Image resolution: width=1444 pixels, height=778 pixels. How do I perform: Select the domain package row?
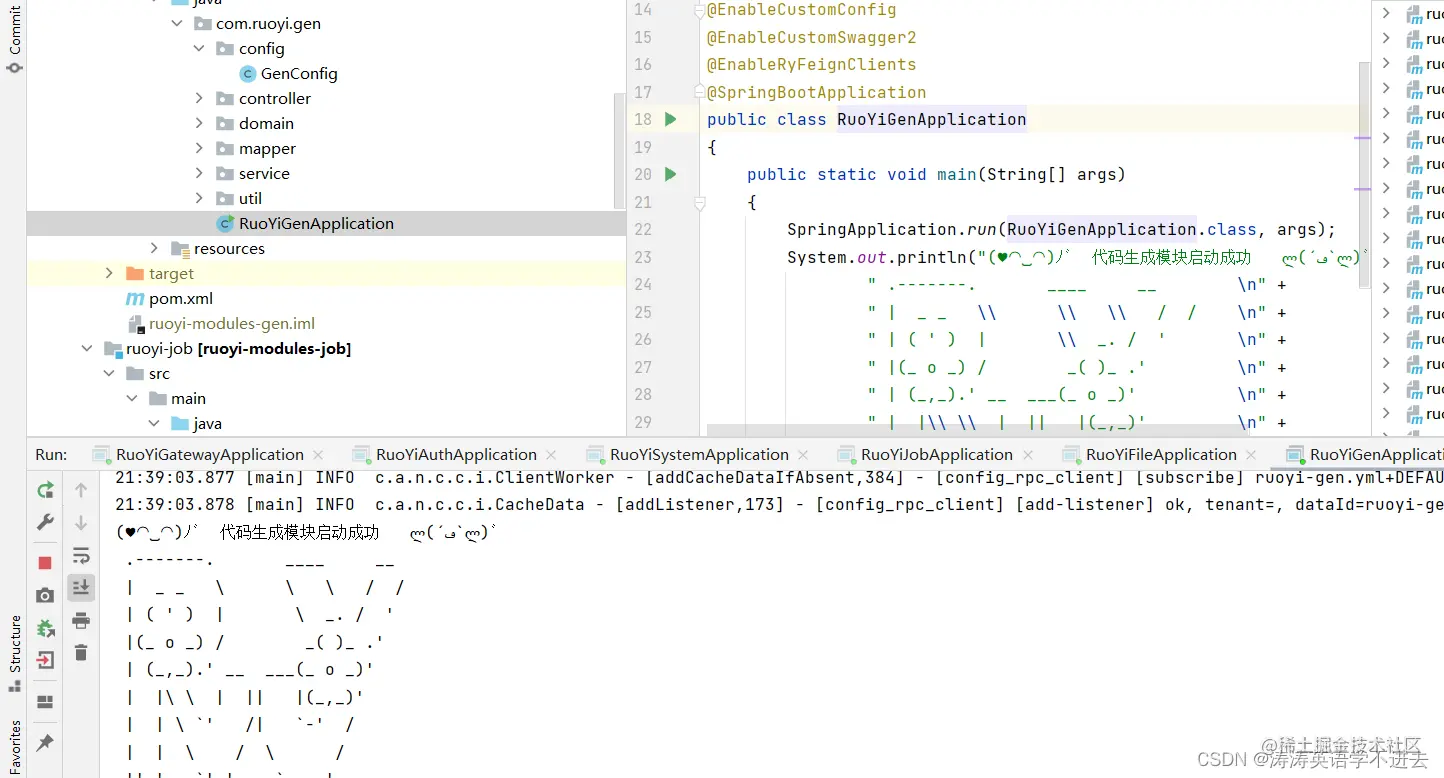326,123
